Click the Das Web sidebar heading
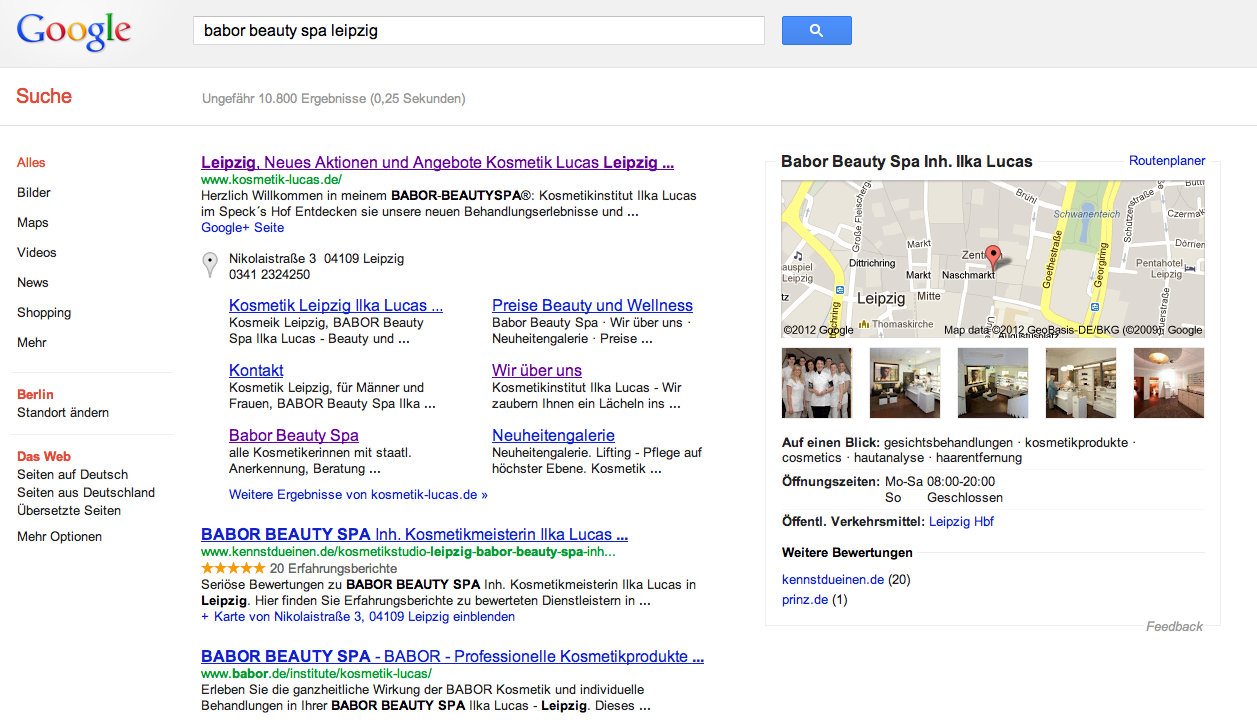 44,457
